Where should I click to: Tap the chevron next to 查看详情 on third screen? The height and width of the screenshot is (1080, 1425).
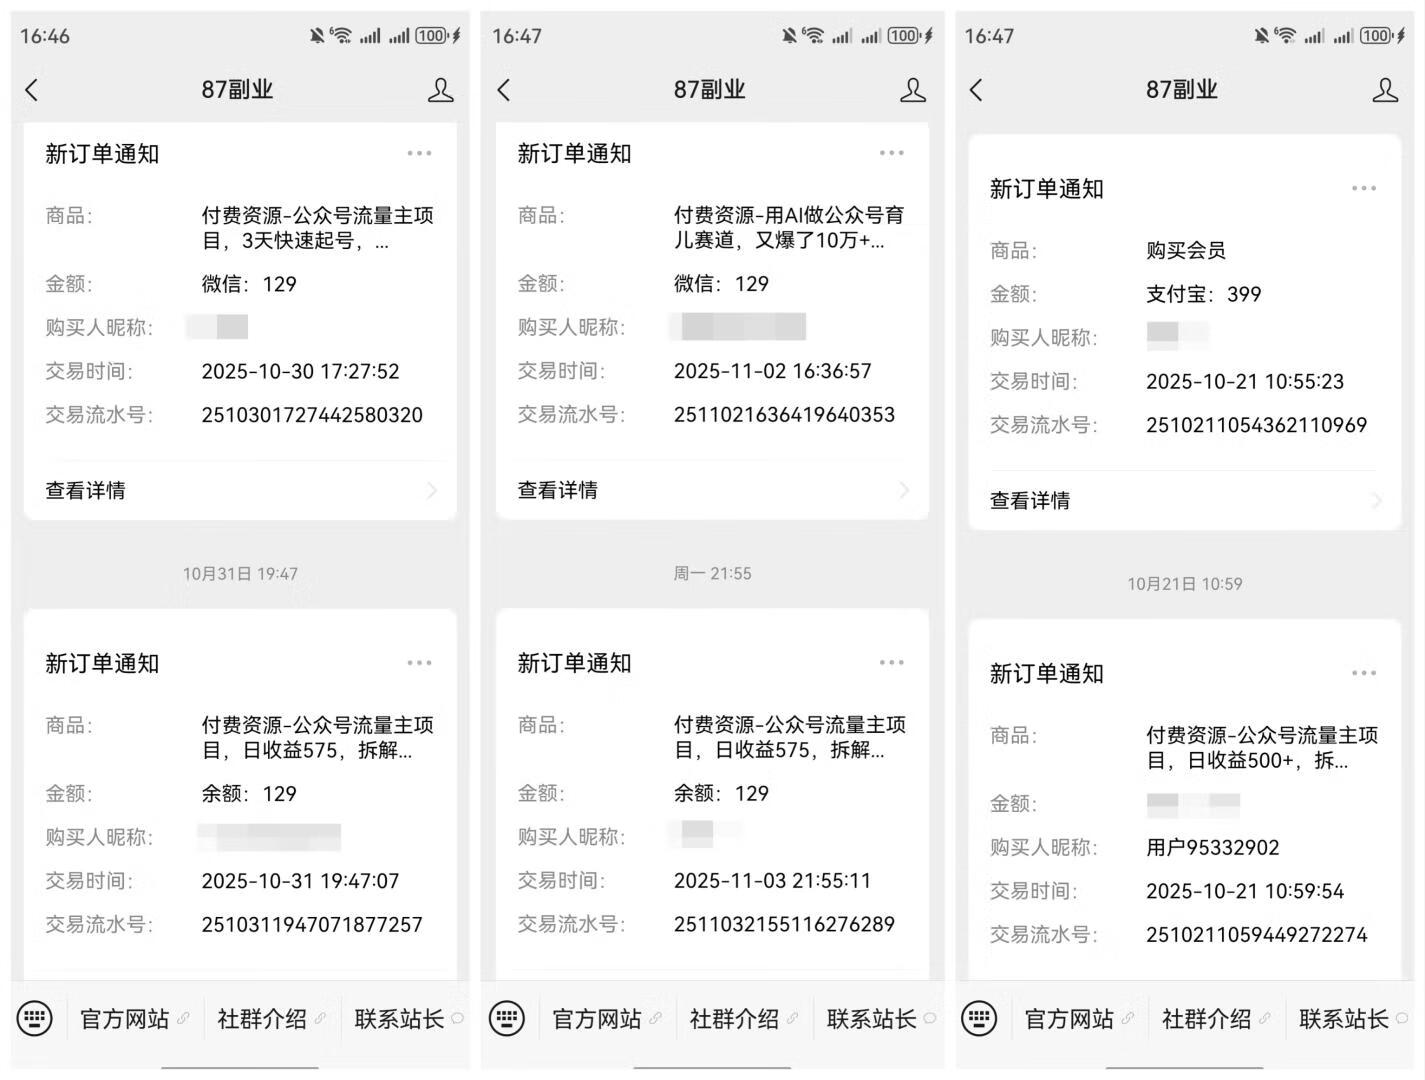pos(1377,500)
